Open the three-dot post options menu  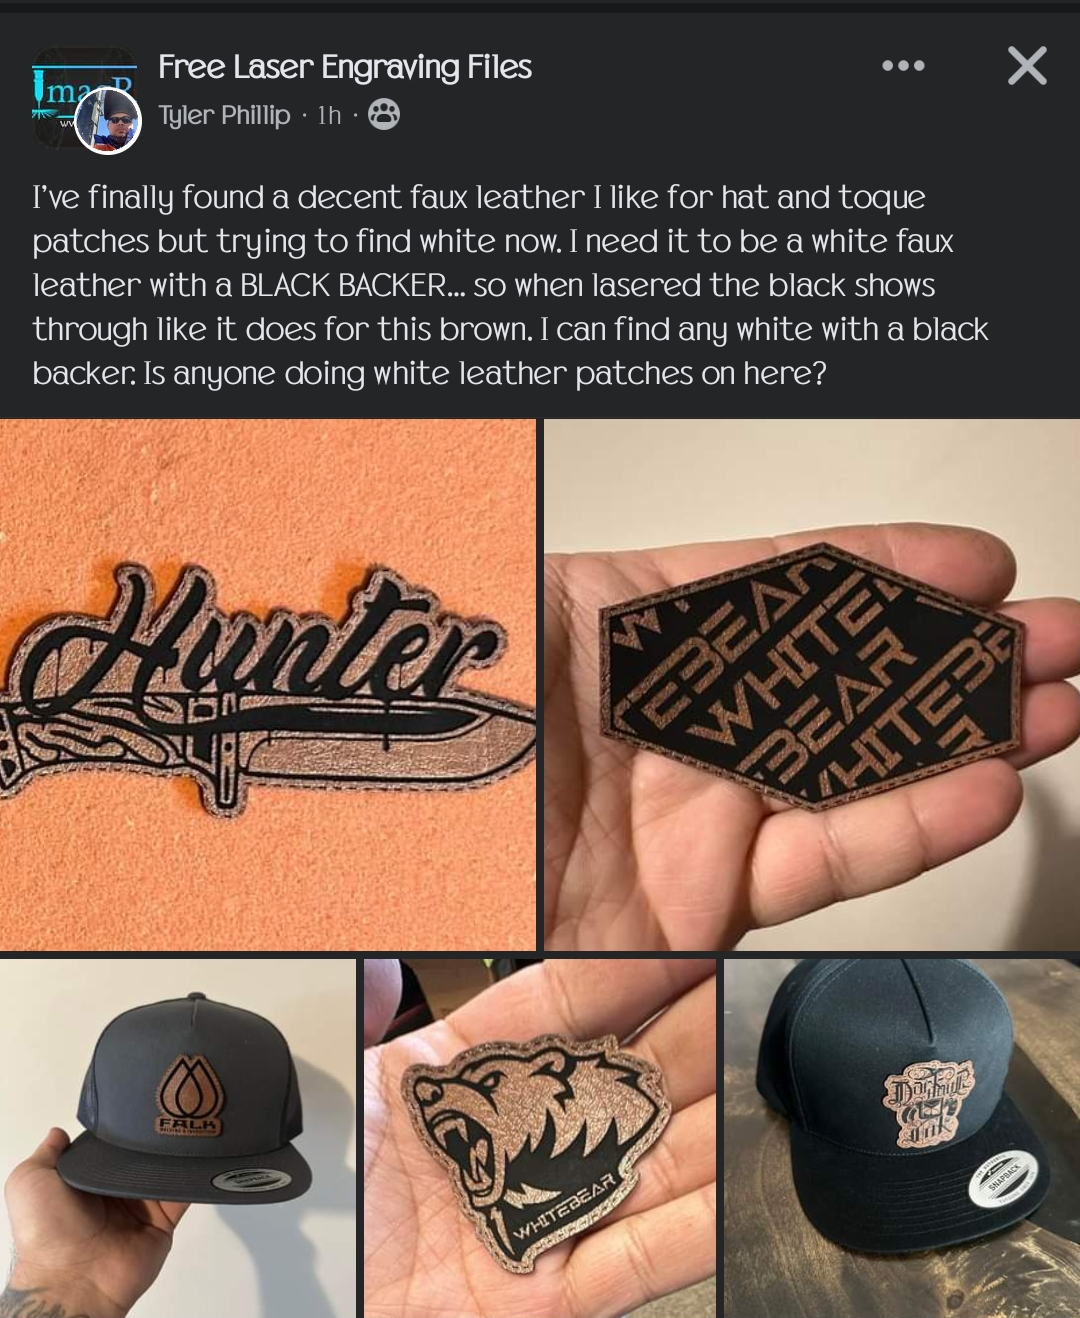coord(903,66)
